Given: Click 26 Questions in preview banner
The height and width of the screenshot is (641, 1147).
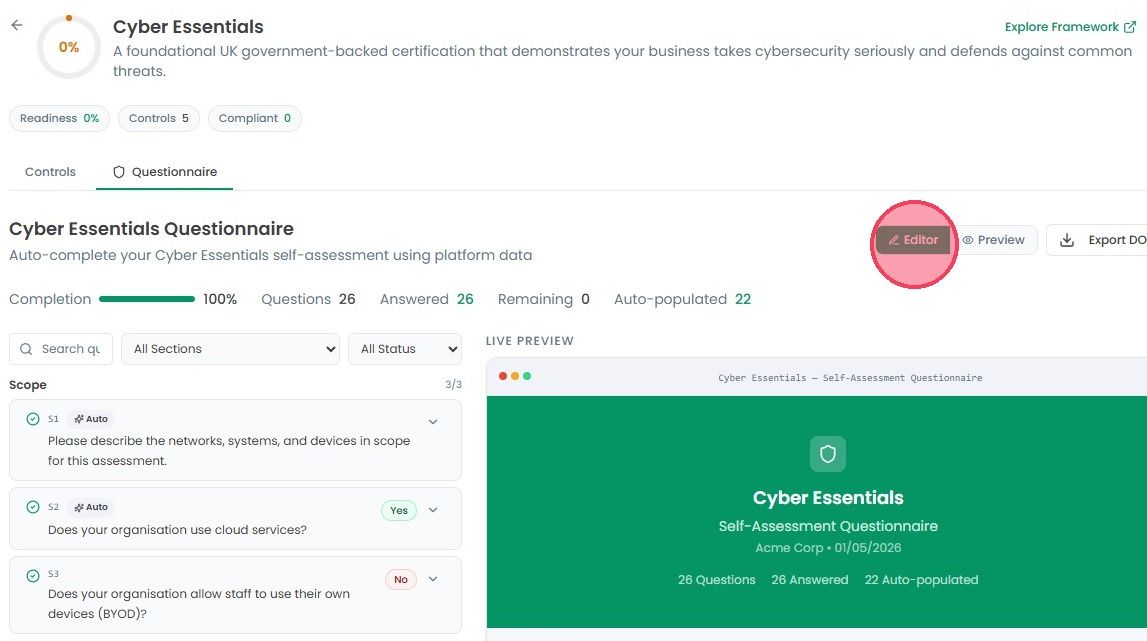Looking at the screenshot, I should pyautogui.click(x=716, y=580).
